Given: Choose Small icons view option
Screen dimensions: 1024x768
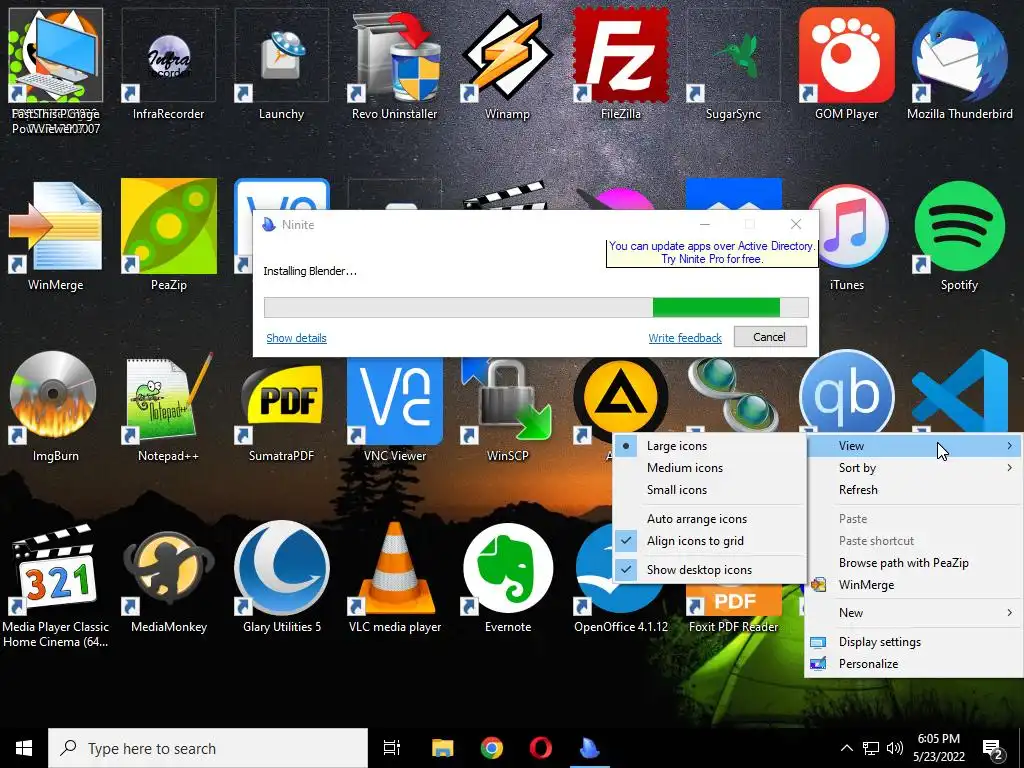Looking at the screenshot, I should pyautogui.click(x=710, y=490).
